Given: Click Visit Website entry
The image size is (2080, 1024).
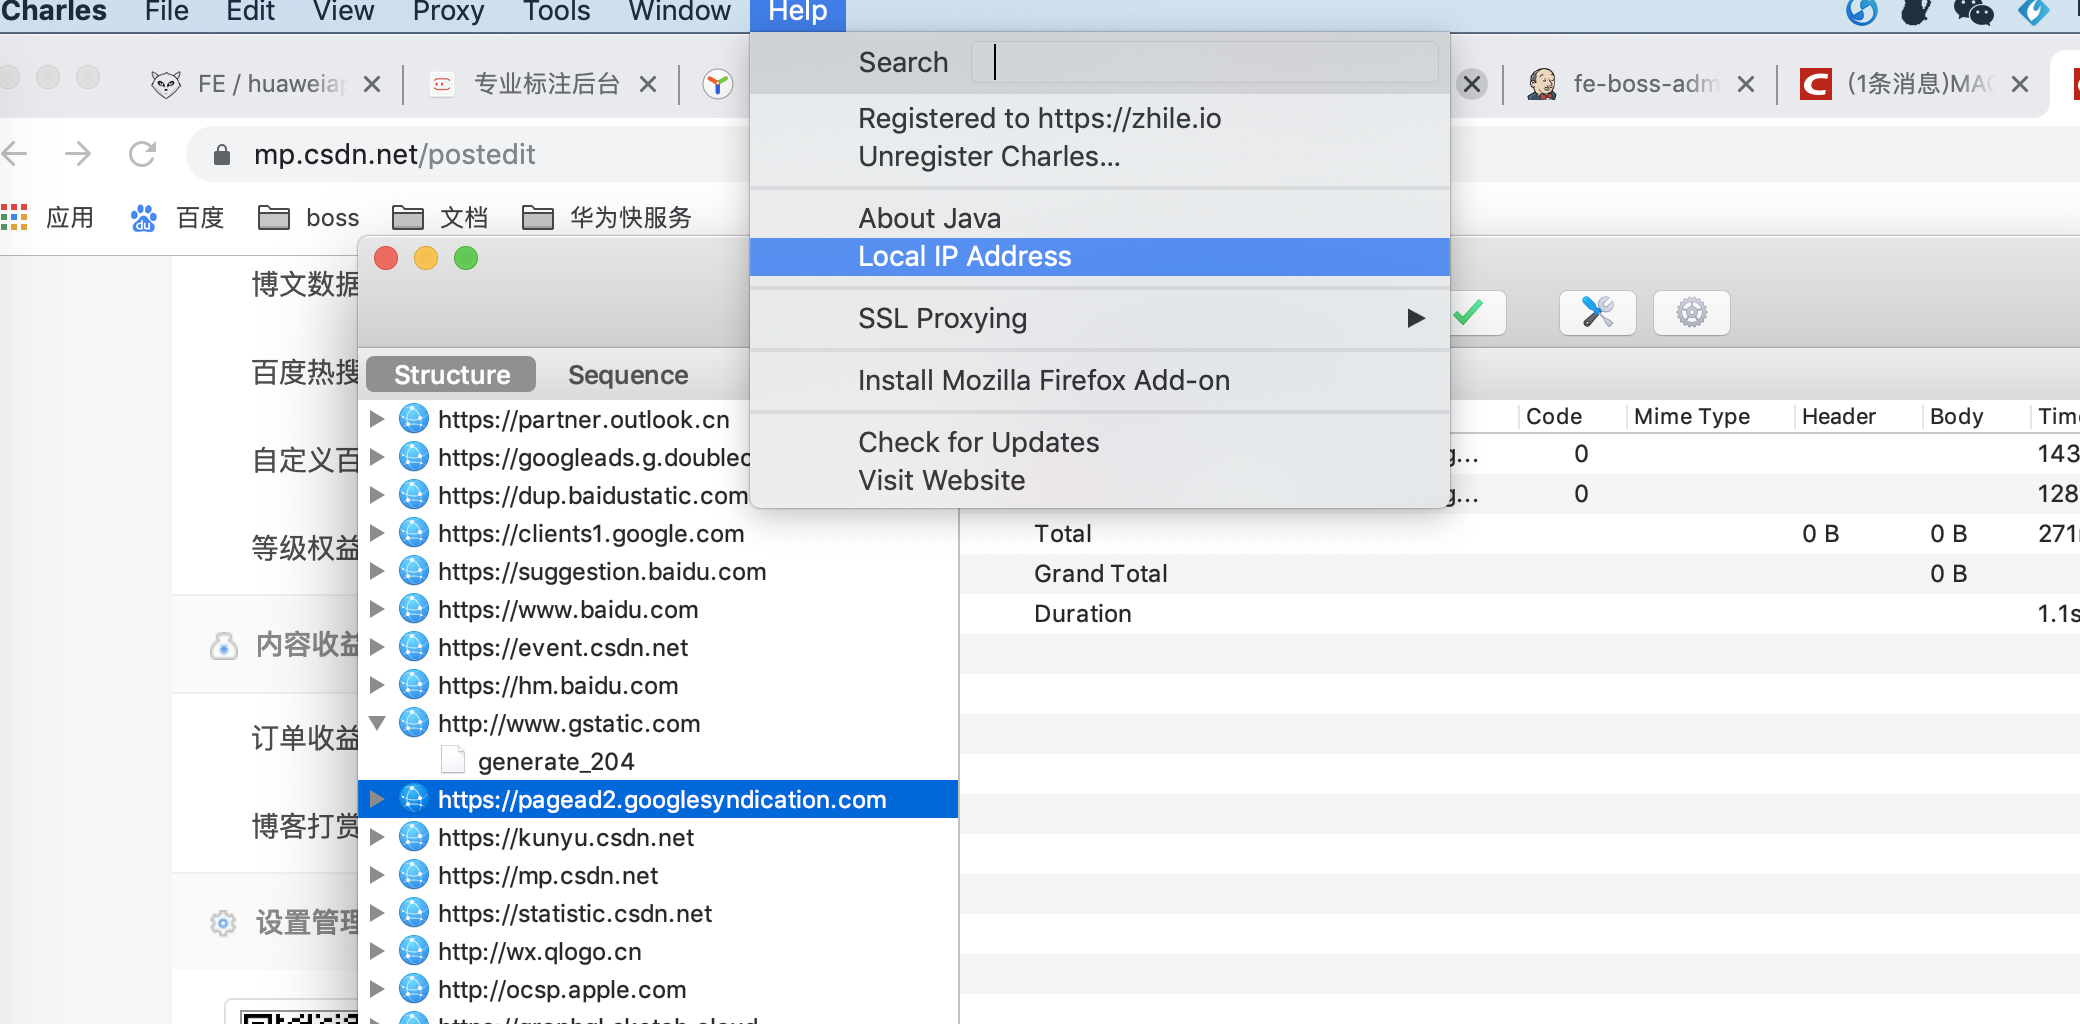Looking at the screenshot, I should tap(1099, 481).
